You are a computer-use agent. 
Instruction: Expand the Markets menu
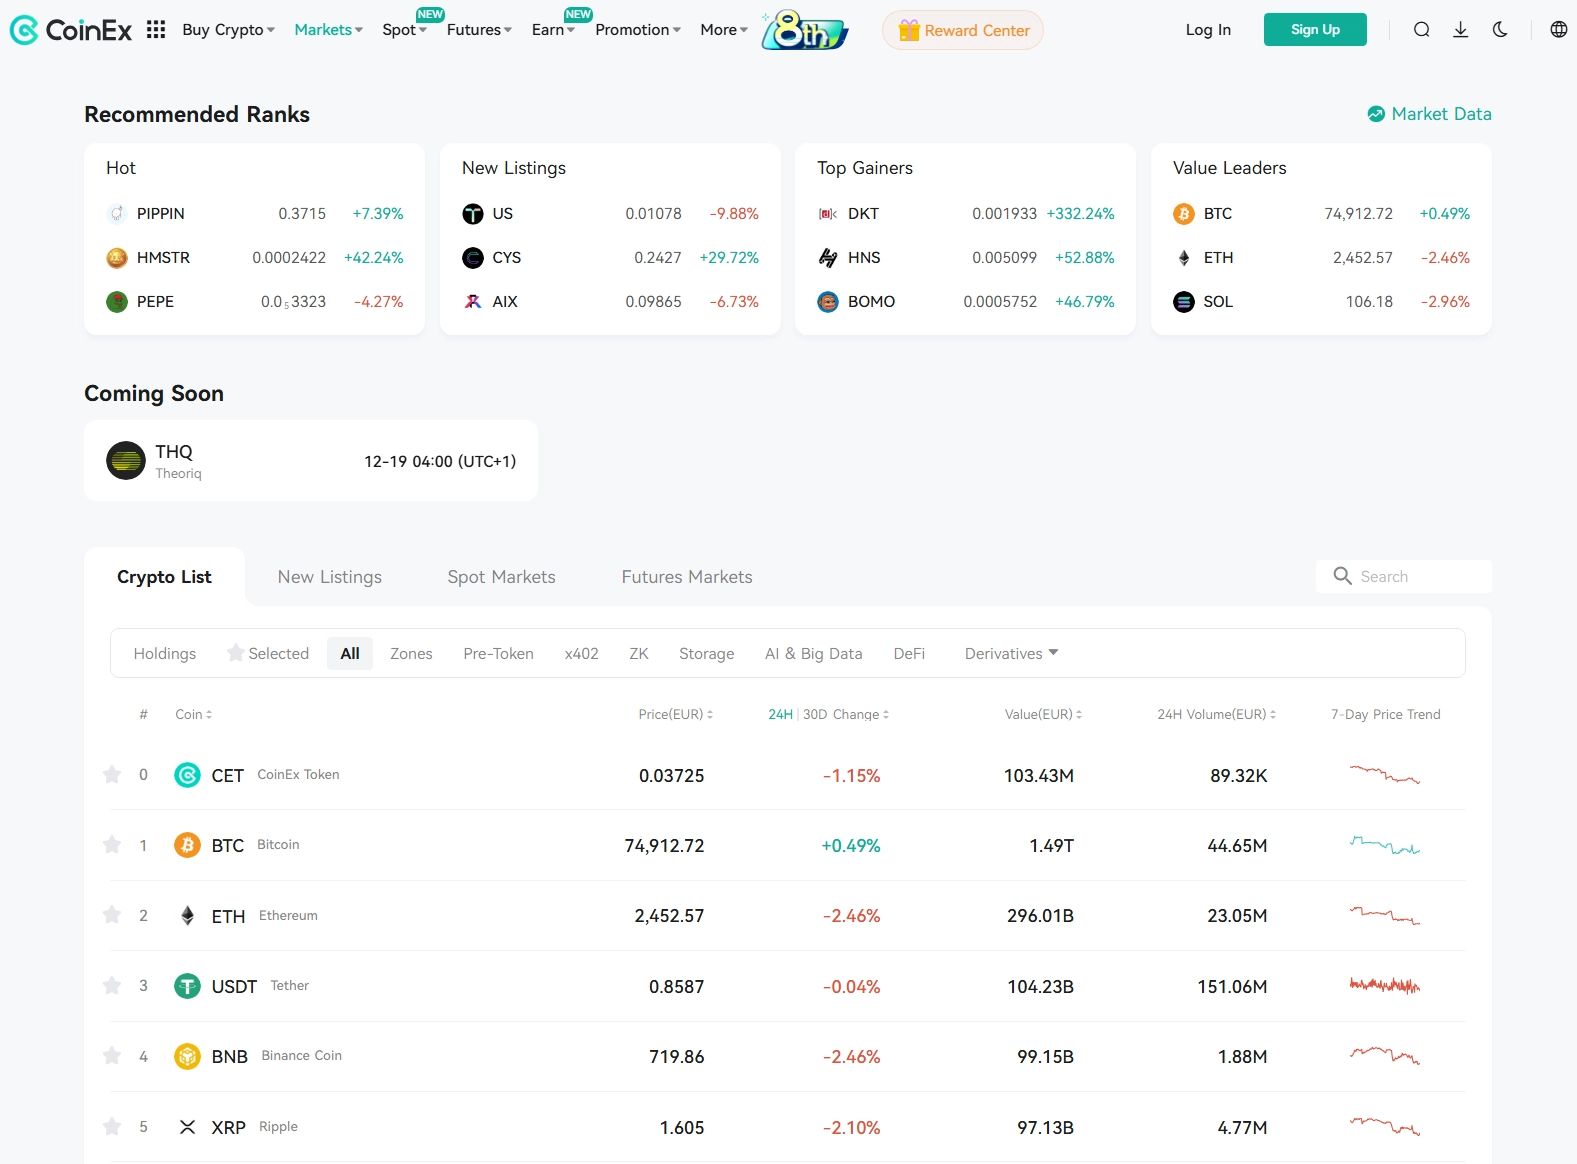pos(328,30)
